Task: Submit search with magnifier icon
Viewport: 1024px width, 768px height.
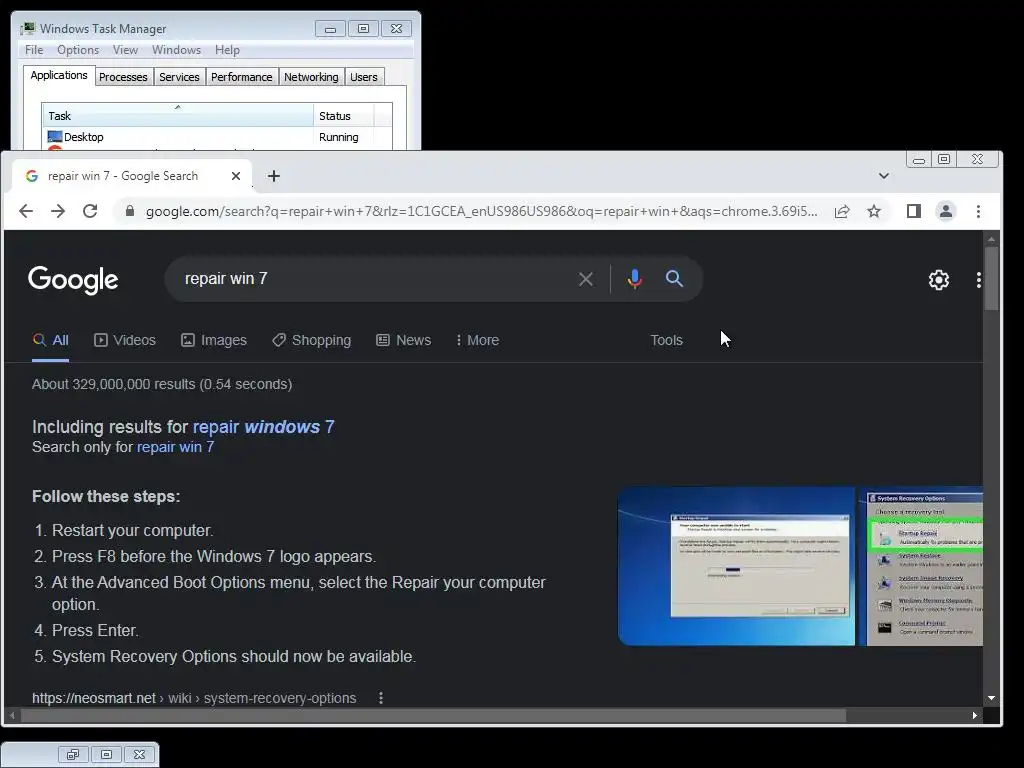Action: click(674, 279)
